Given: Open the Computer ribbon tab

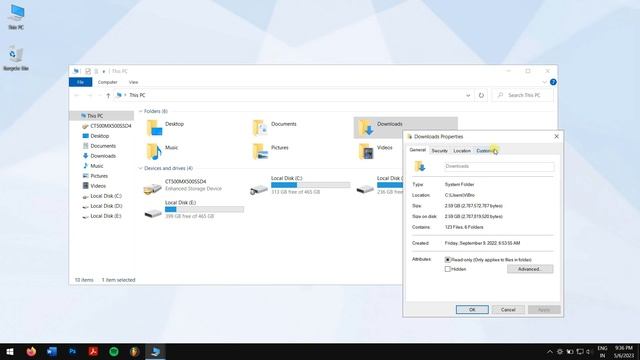Looking at the screenshot, I should coord(107,82).
